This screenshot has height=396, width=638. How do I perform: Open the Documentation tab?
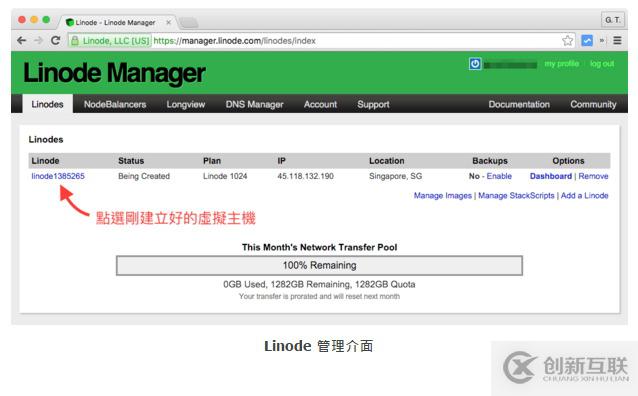click(519, 104)
